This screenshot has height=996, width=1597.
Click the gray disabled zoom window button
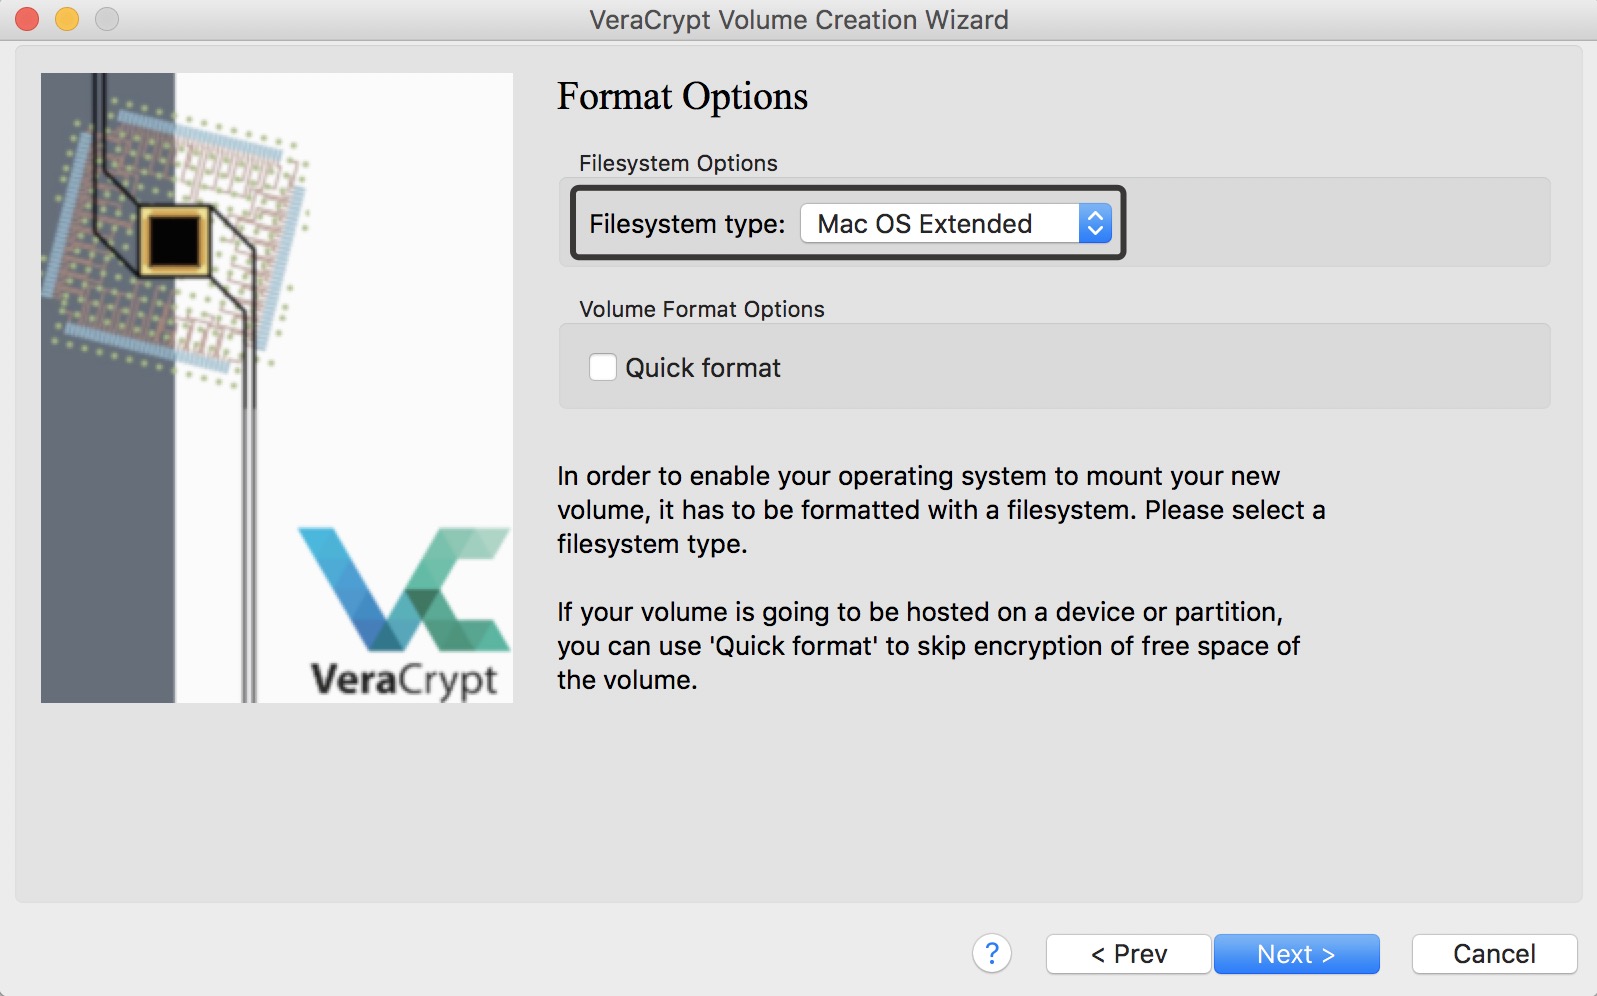pos(107,19)
